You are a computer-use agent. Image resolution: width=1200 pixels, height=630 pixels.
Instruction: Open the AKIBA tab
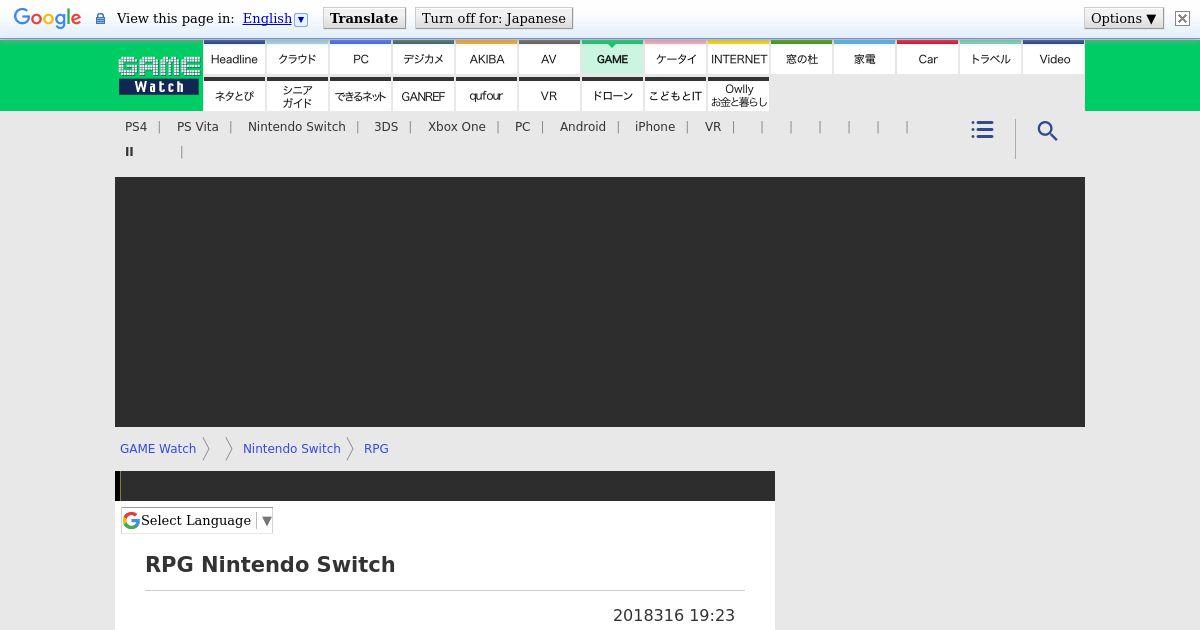[486, 58]
